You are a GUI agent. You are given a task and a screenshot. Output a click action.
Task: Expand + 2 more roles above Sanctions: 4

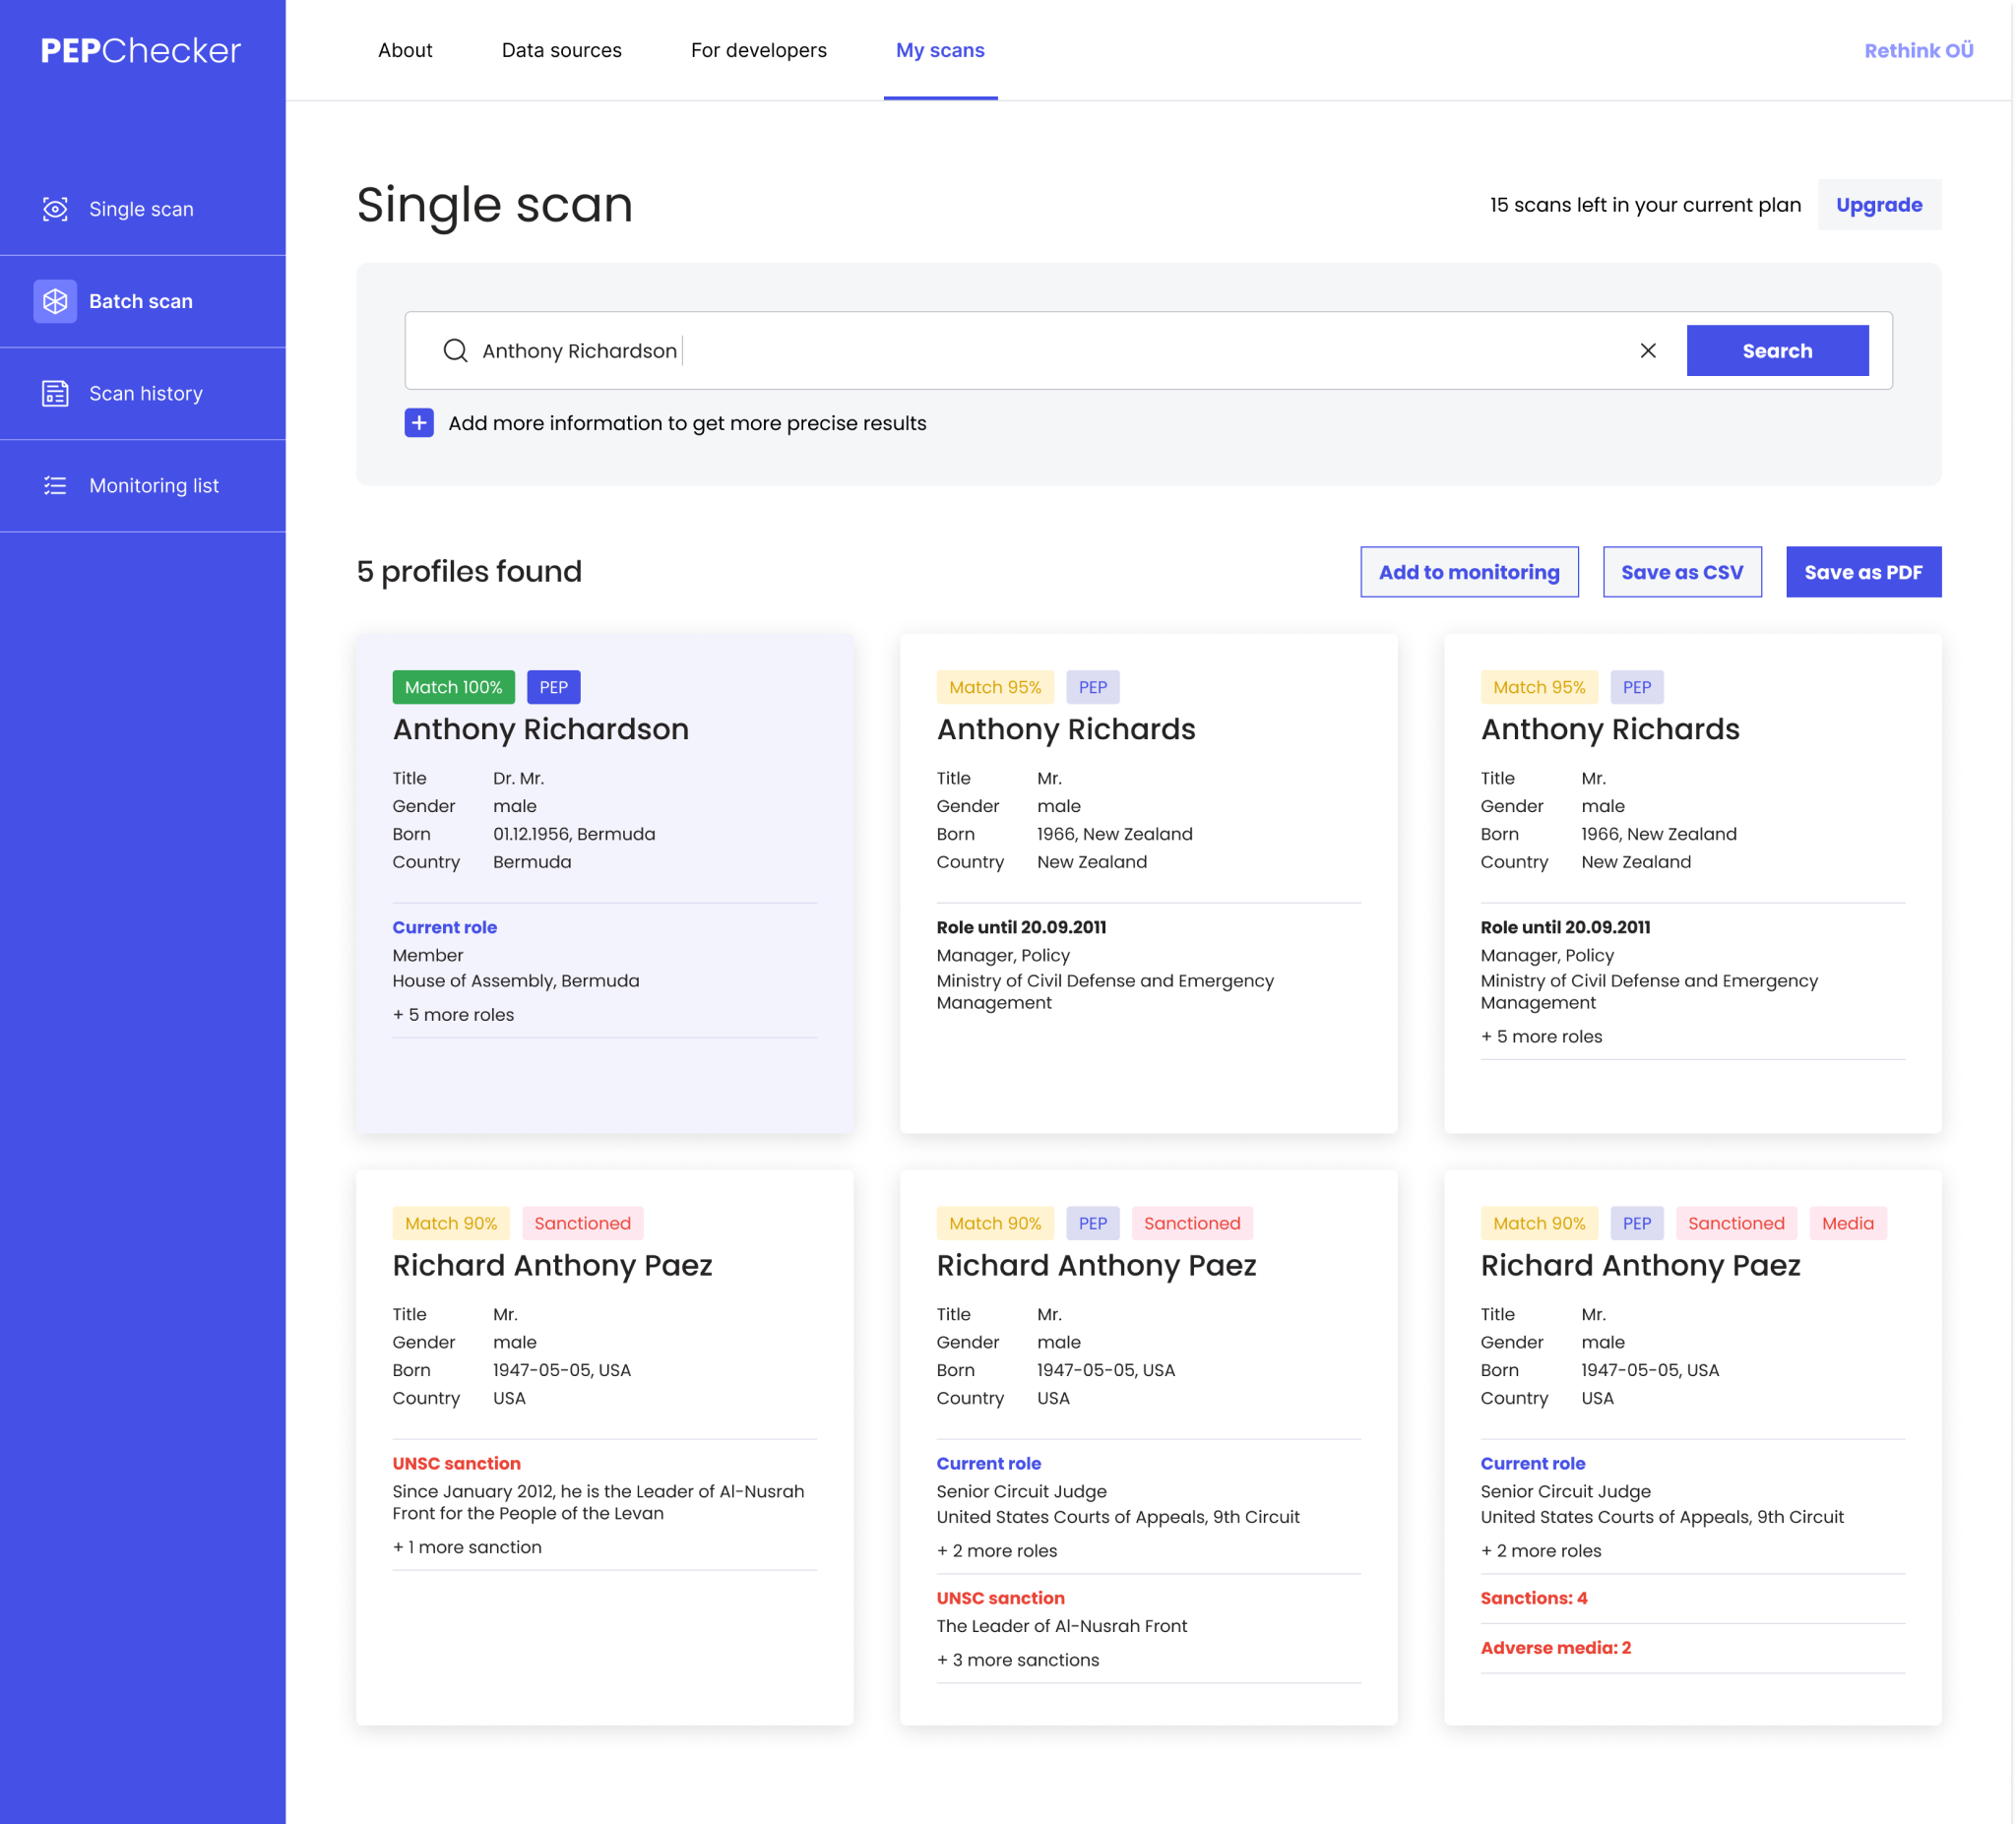1540,1551
